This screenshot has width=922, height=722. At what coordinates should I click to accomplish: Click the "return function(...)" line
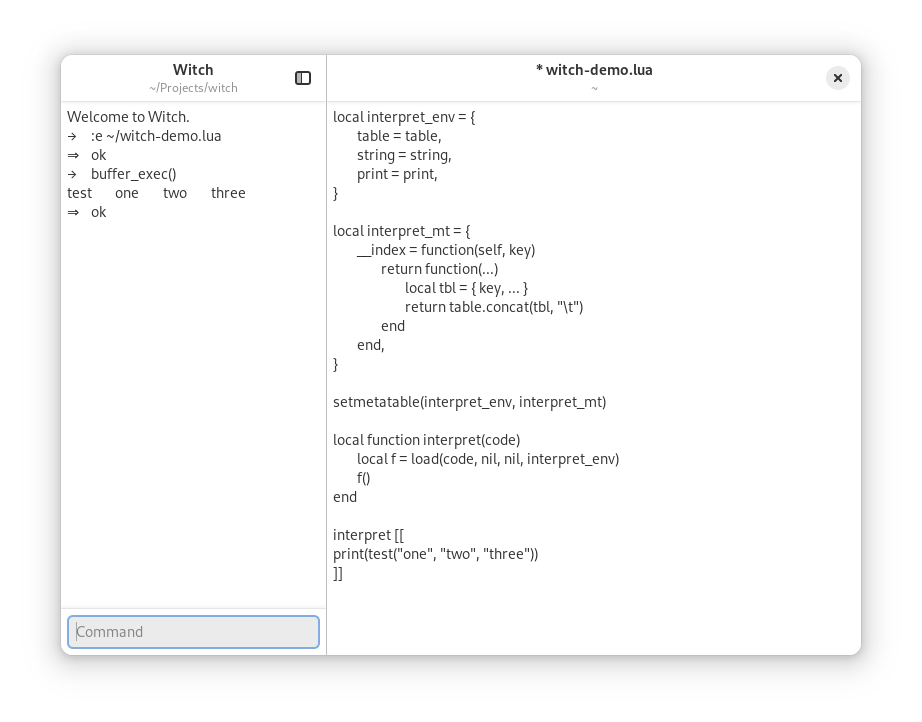439,269
